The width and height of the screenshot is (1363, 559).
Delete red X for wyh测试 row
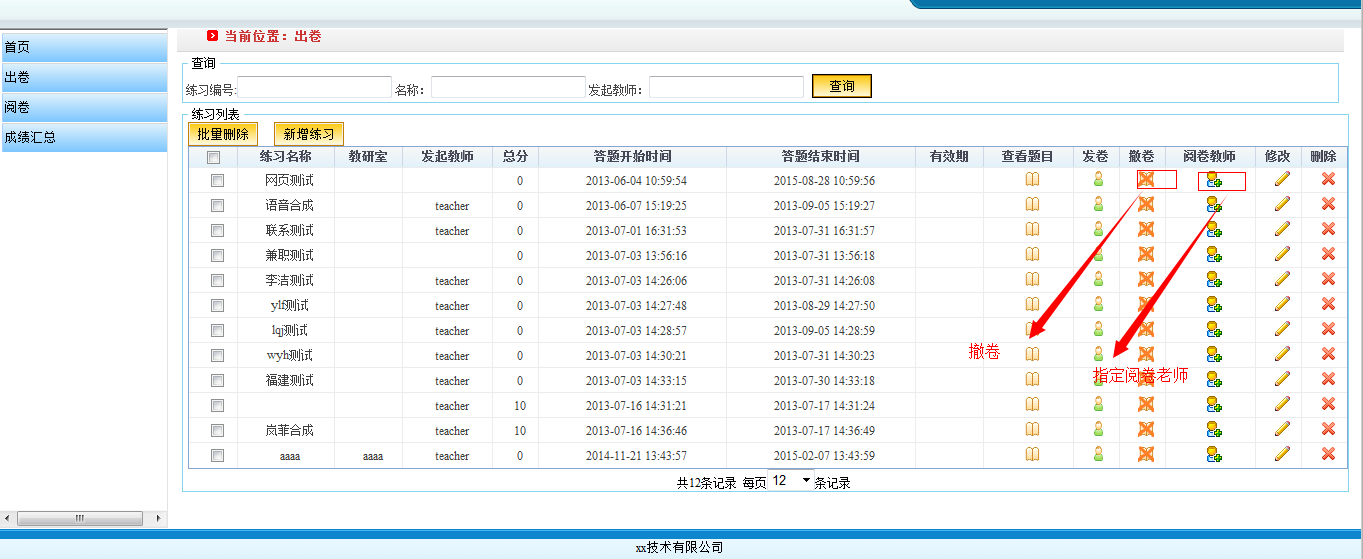pyautogui.click(x=1328, y=354)
